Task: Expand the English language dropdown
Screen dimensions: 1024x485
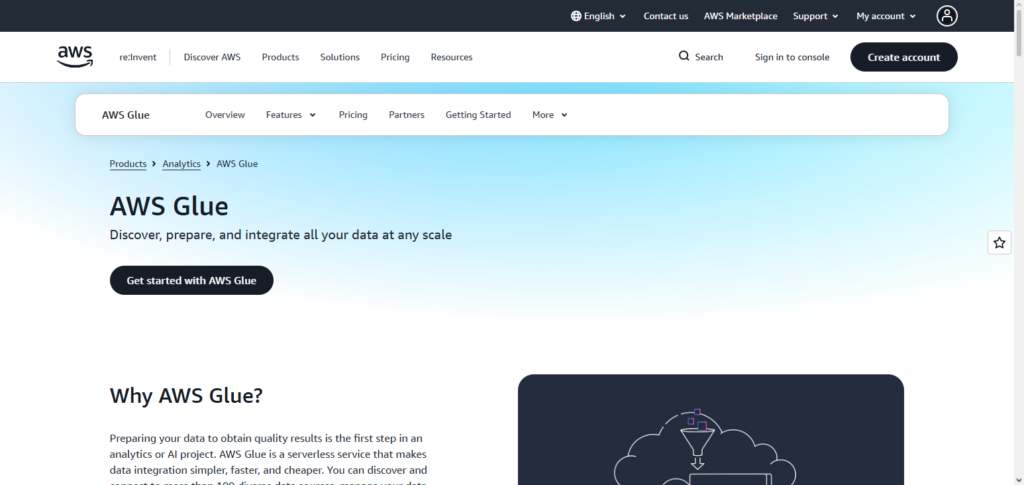Action: 598,16
